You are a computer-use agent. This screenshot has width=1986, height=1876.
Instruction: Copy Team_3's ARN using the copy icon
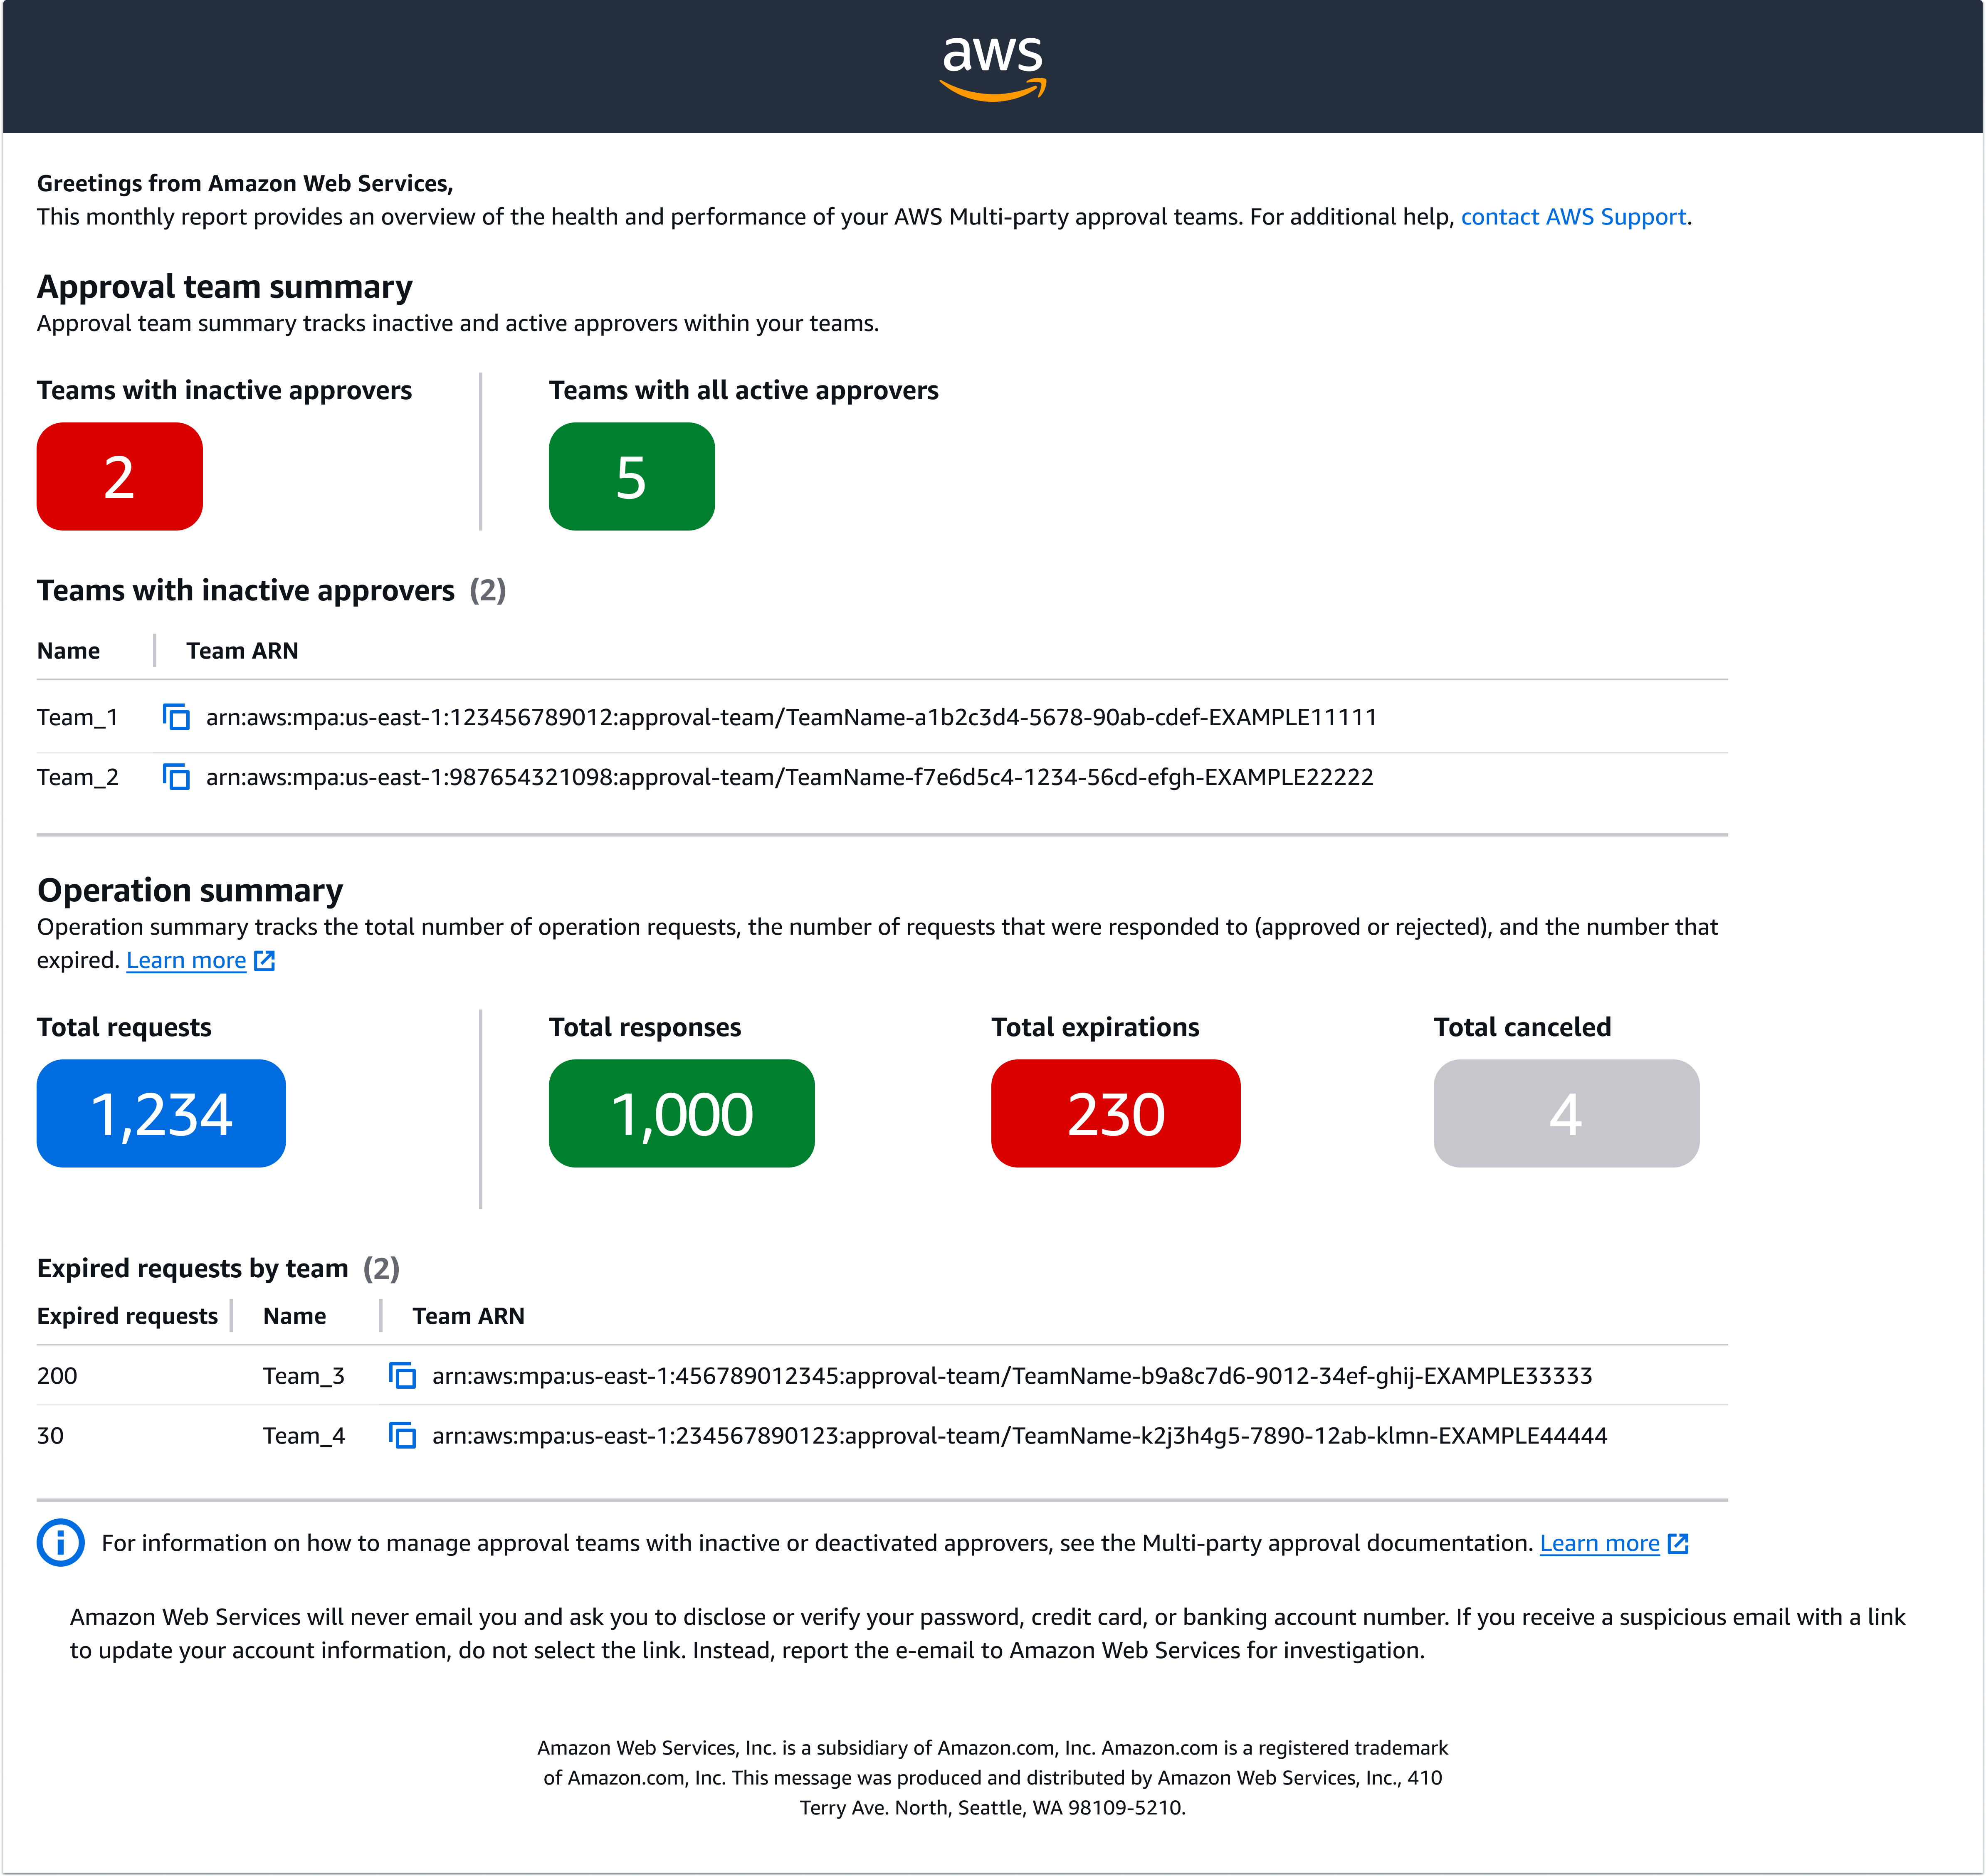402,1375
